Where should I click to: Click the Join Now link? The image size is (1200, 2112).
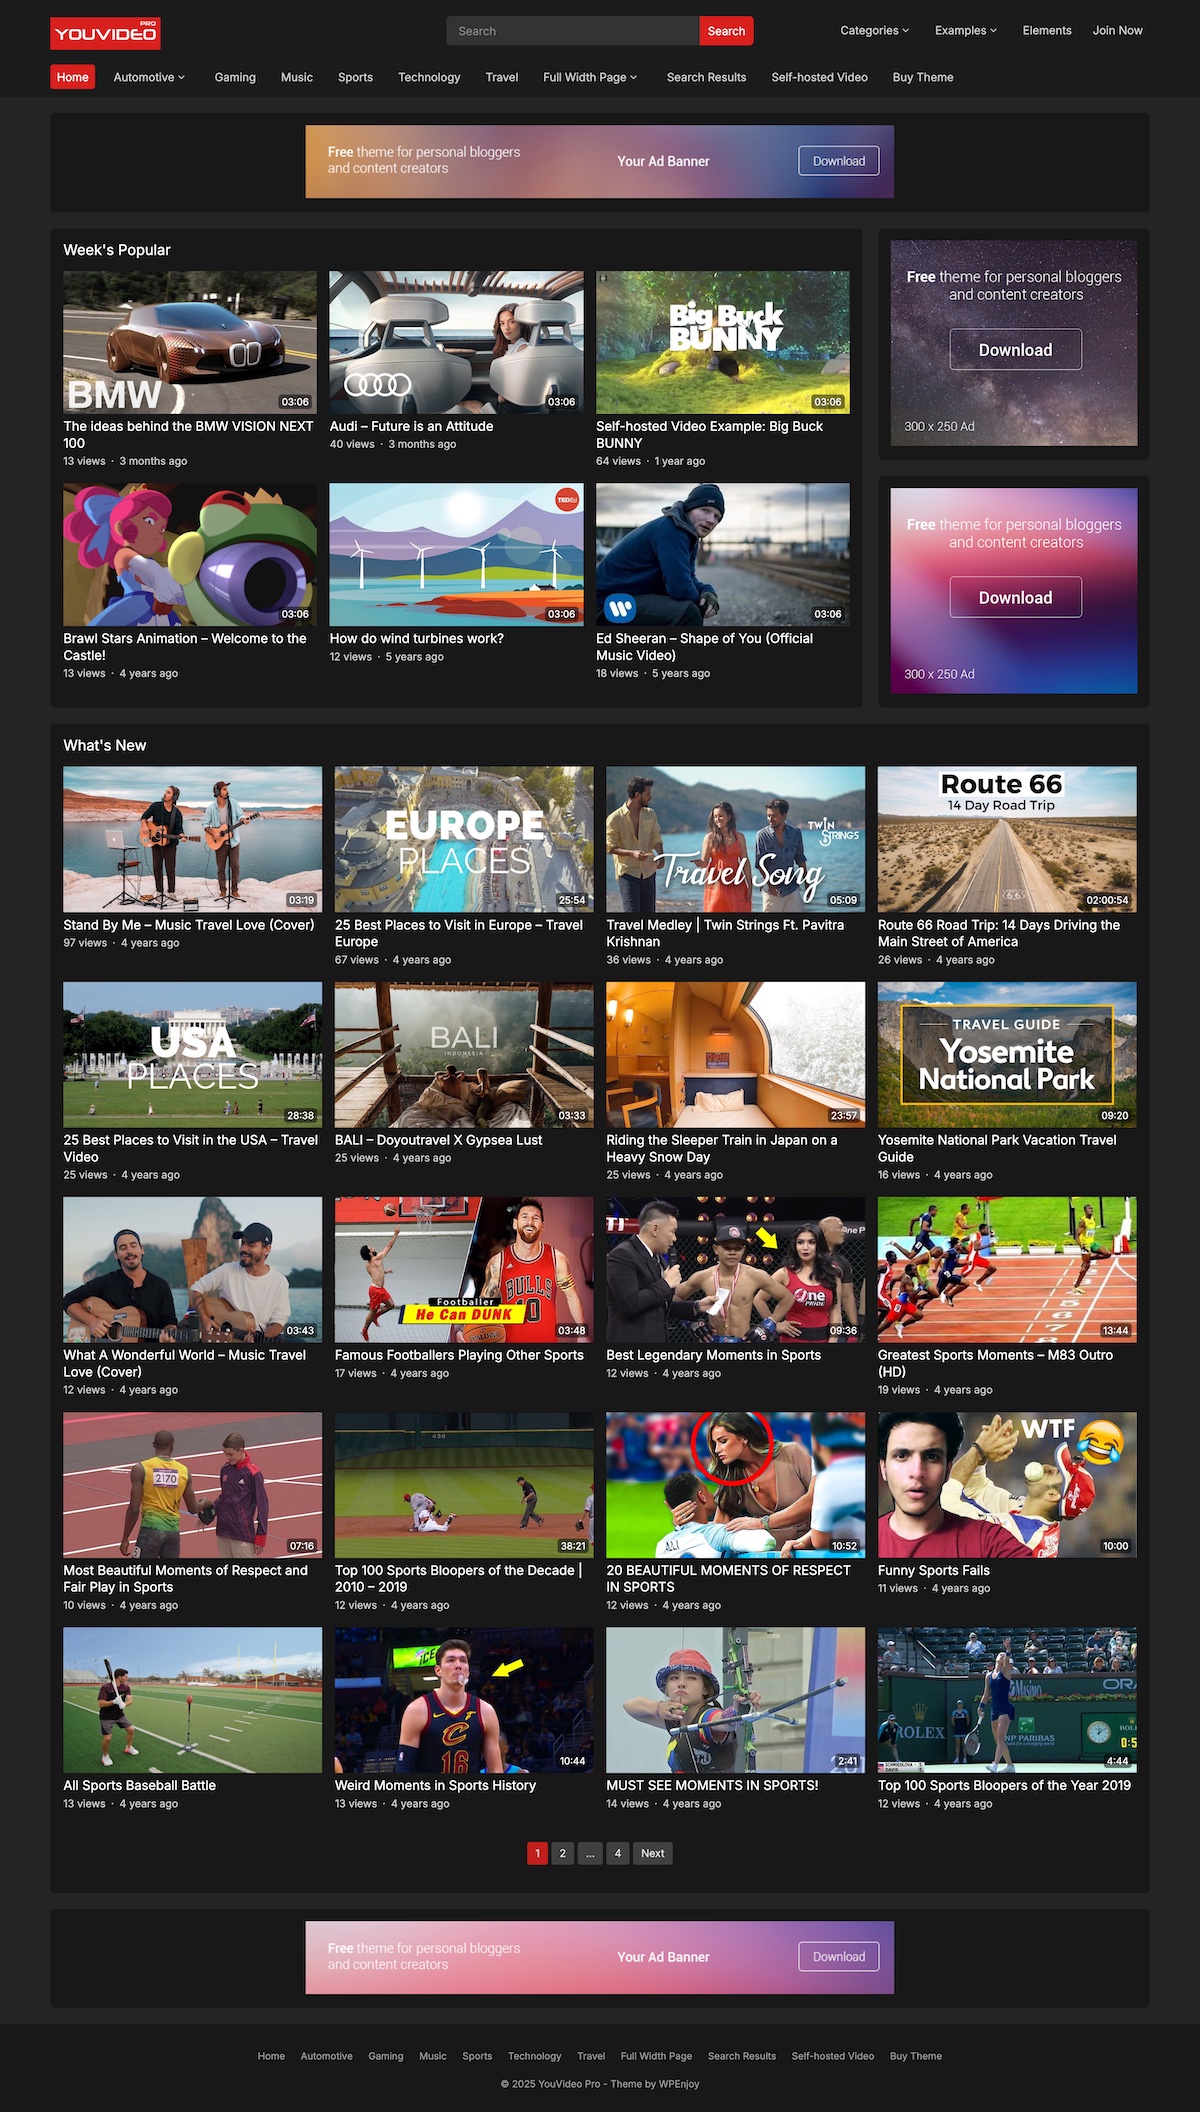point(1117,31)
